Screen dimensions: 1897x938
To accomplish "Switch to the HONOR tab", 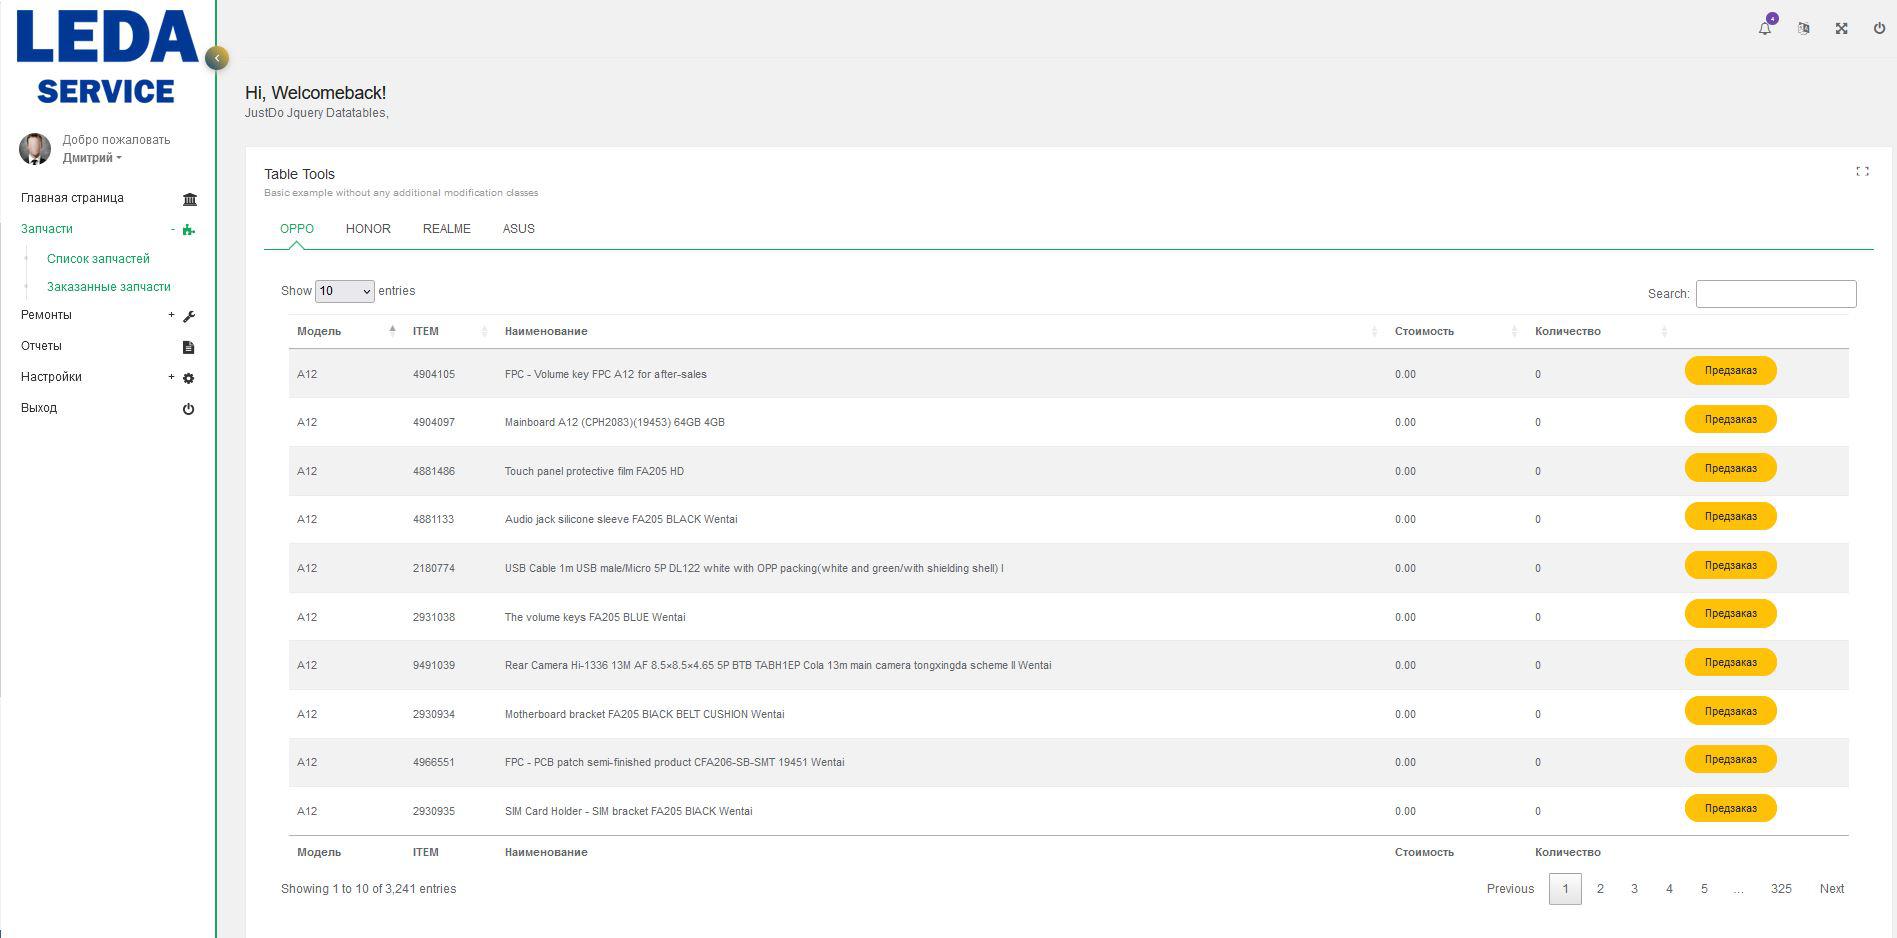I will [368, 229].
